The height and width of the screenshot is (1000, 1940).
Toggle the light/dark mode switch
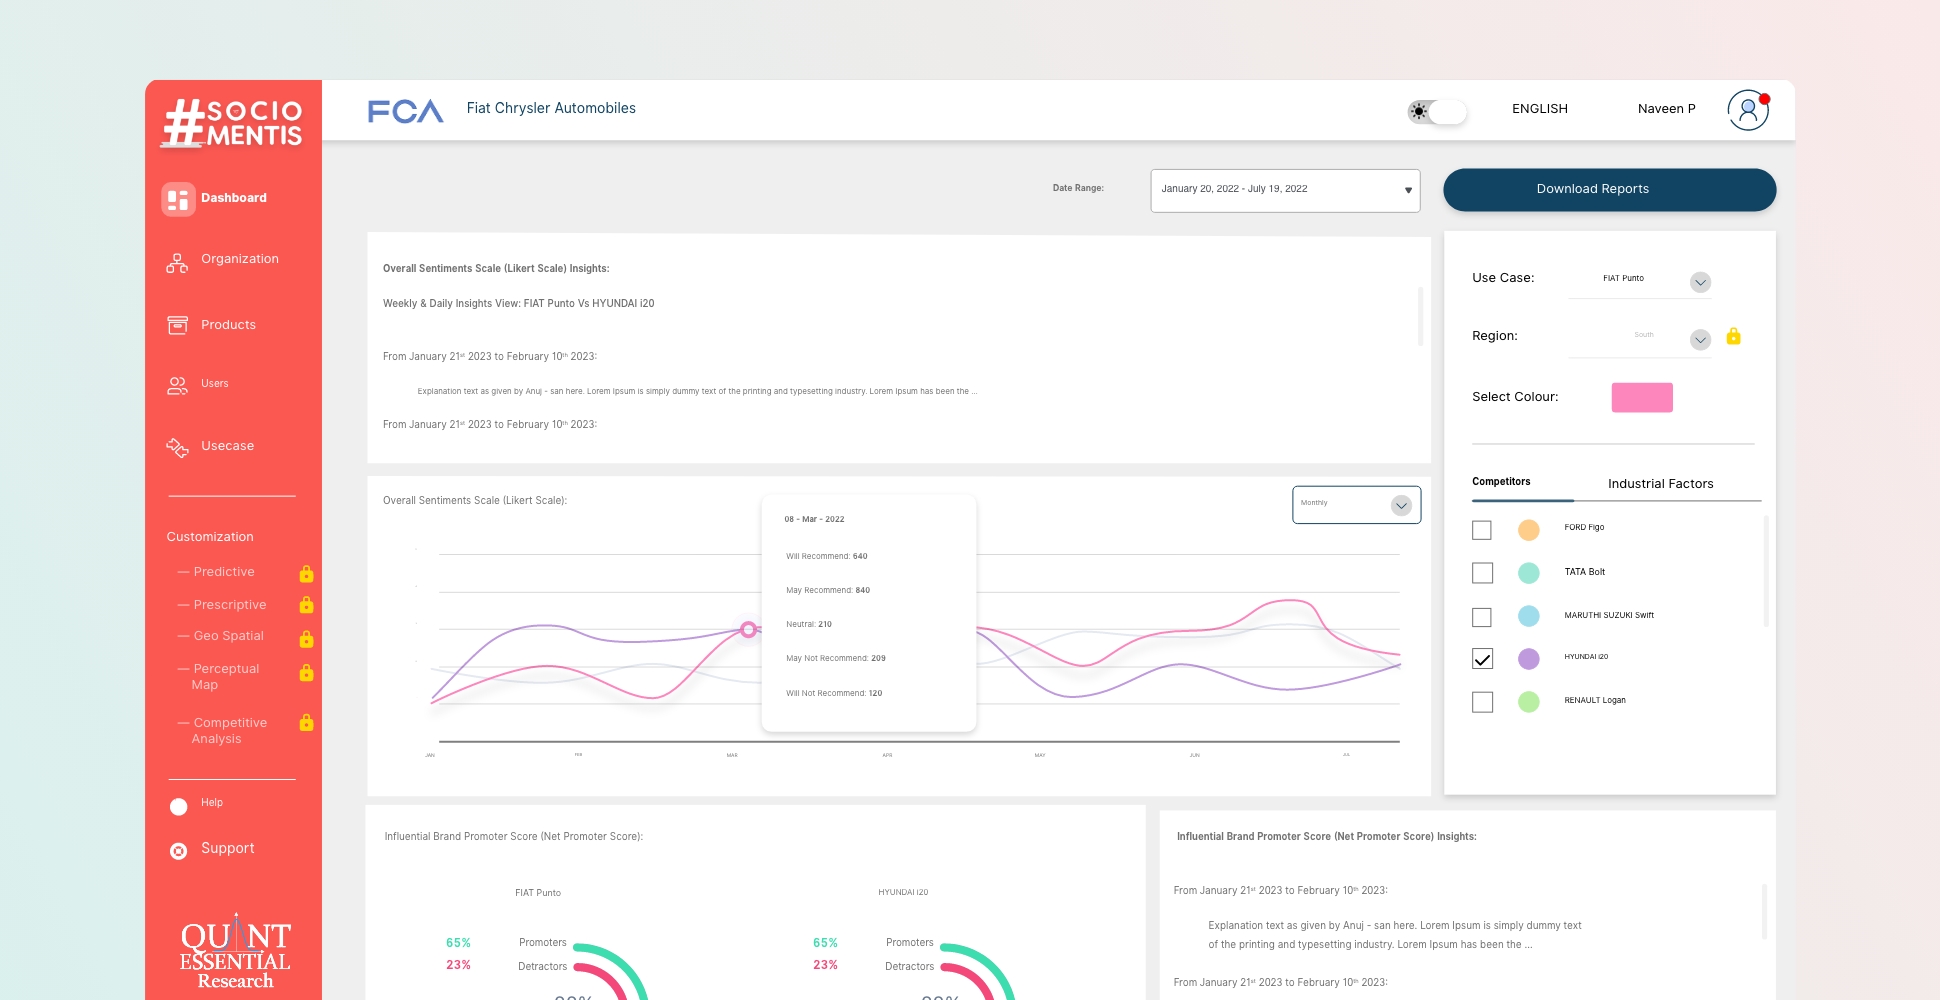tap(1437, 112)
